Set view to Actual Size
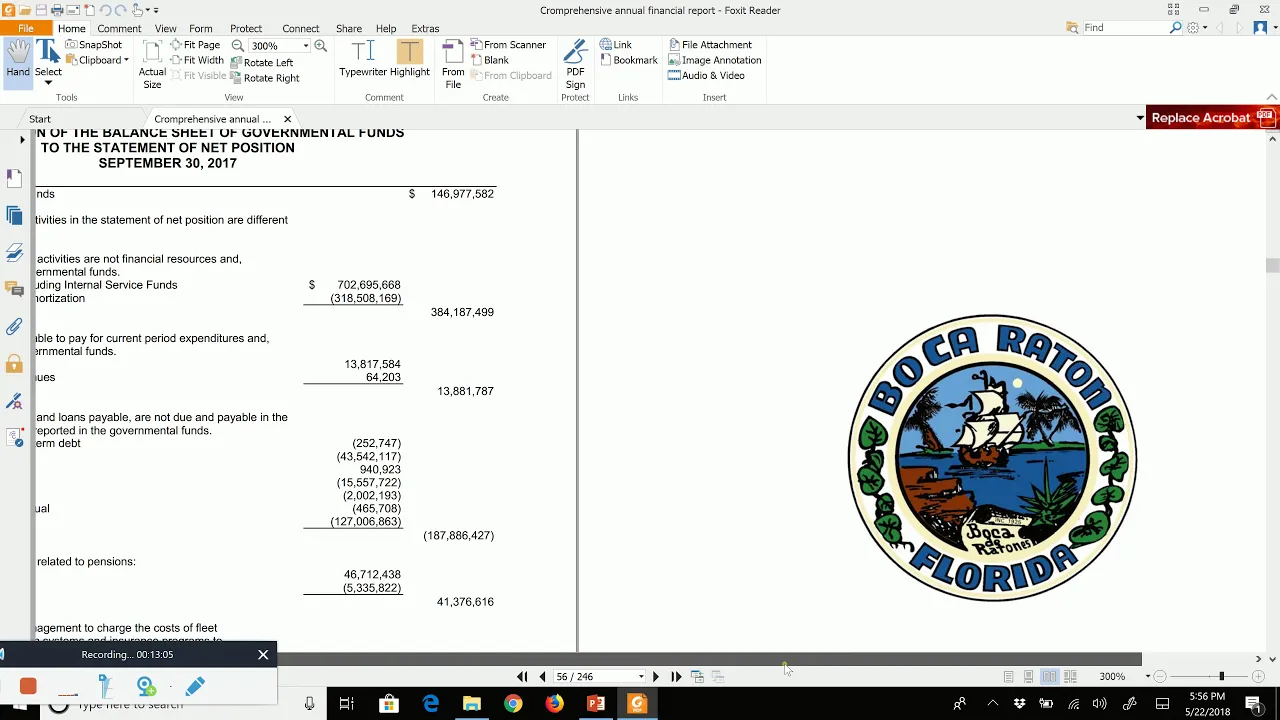1280x720 pixels. (152, 65)
